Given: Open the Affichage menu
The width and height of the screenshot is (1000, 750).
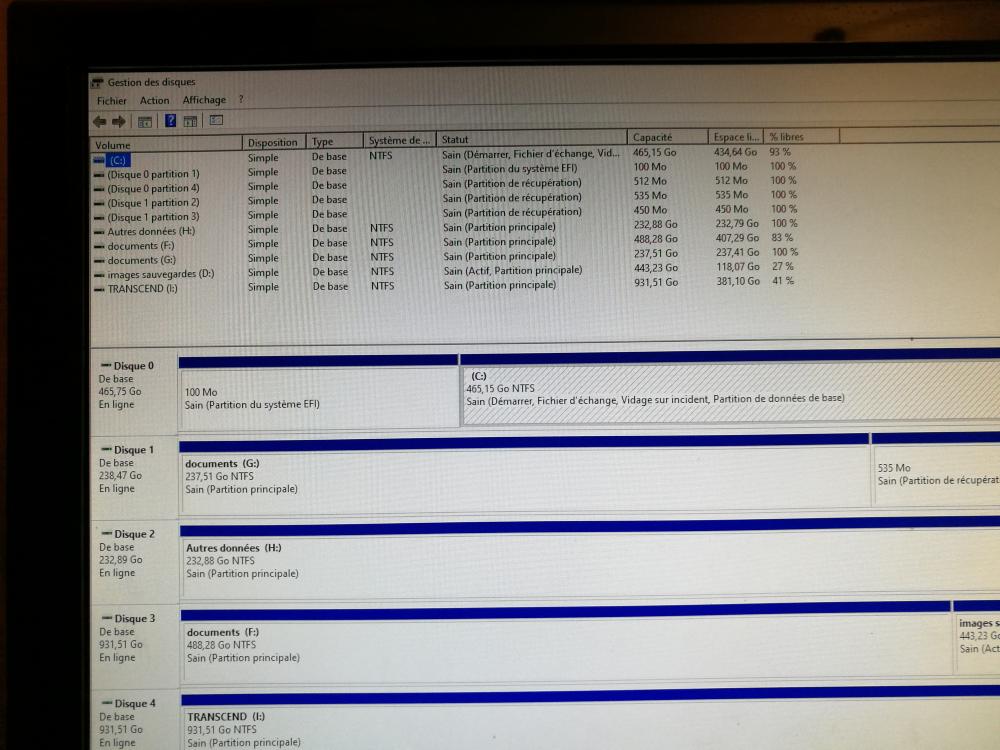Looking at the screenshot, I should 204,99.
